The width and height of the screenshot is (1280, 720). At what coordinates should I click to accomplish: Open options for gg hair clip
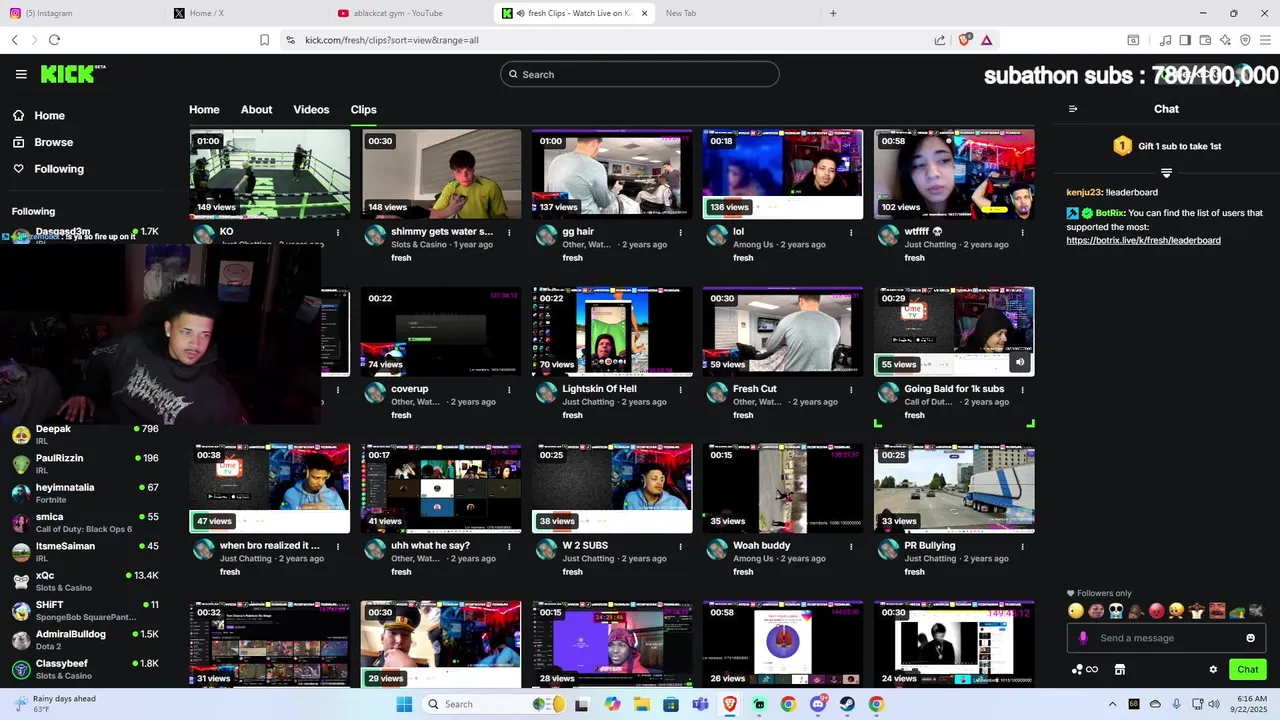tap(680, 232)
